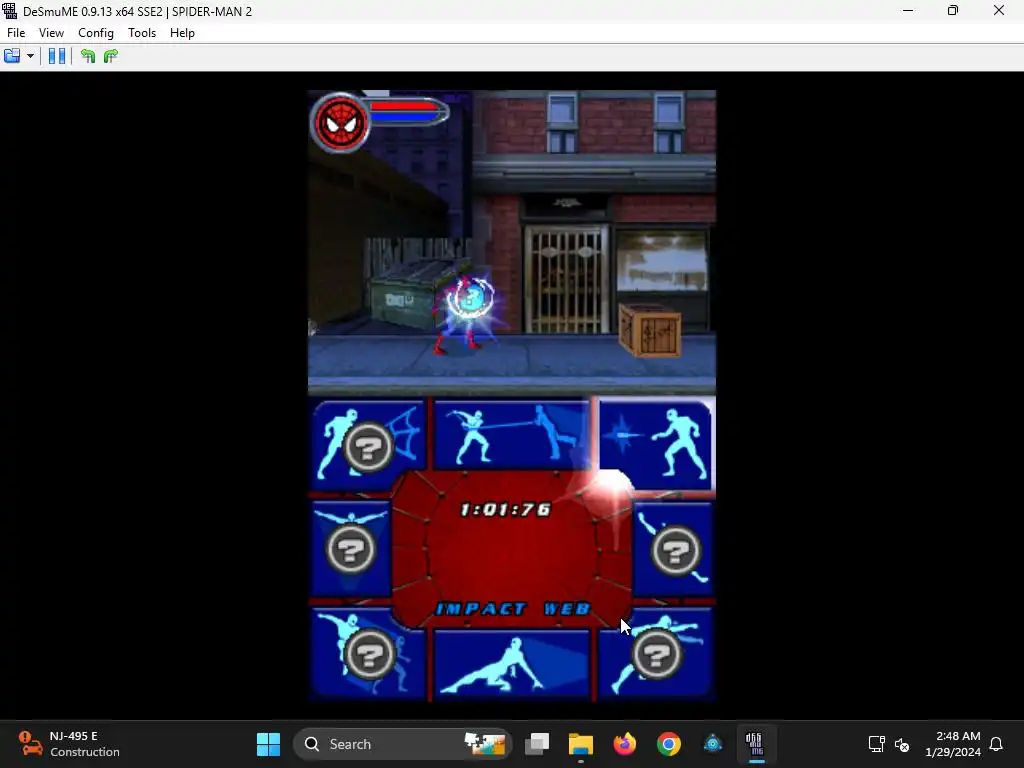
Task: Select the locked bottom-left swing move tile
Action: [369, 652]
